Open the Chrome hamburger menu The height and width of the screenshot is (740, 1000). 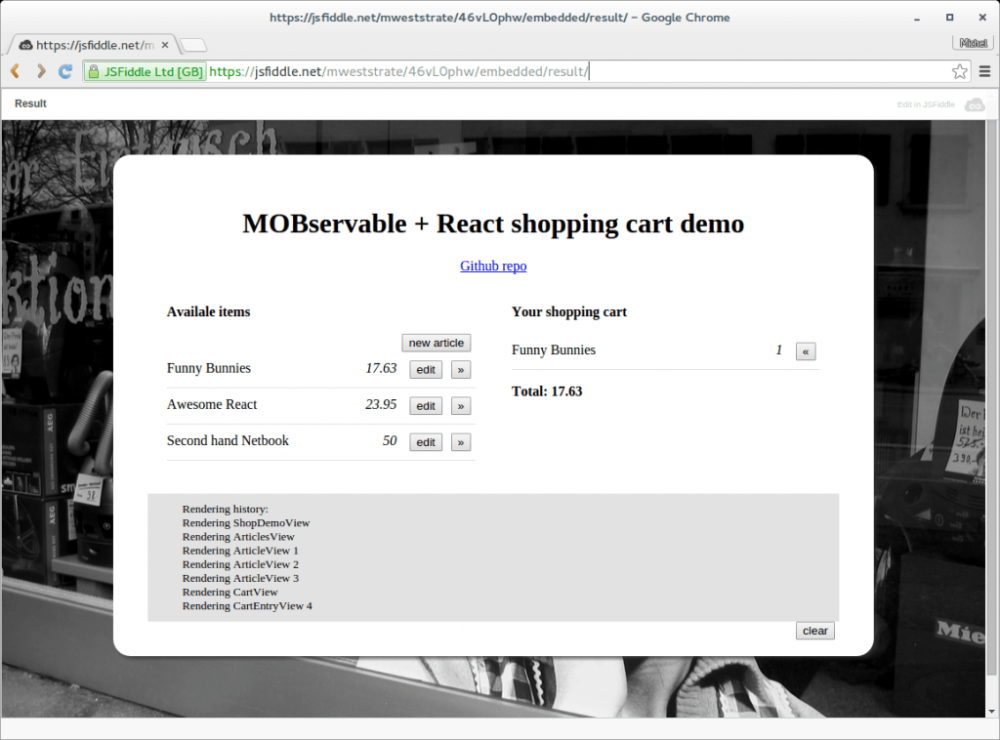tap(985, 71)
